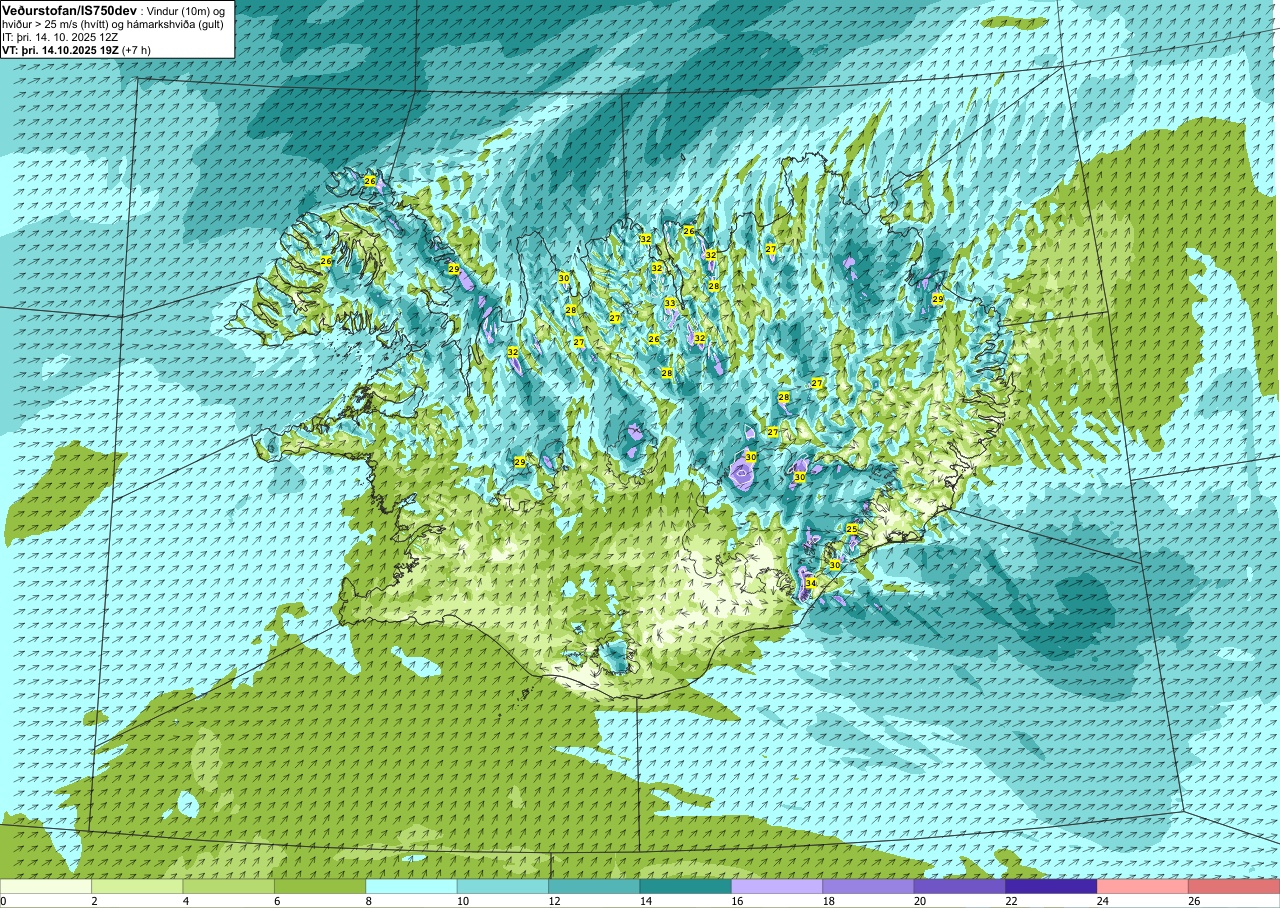Select the legend scale number 22
The width and height of the screenshot is (1280, 908).
[1012, 901]
